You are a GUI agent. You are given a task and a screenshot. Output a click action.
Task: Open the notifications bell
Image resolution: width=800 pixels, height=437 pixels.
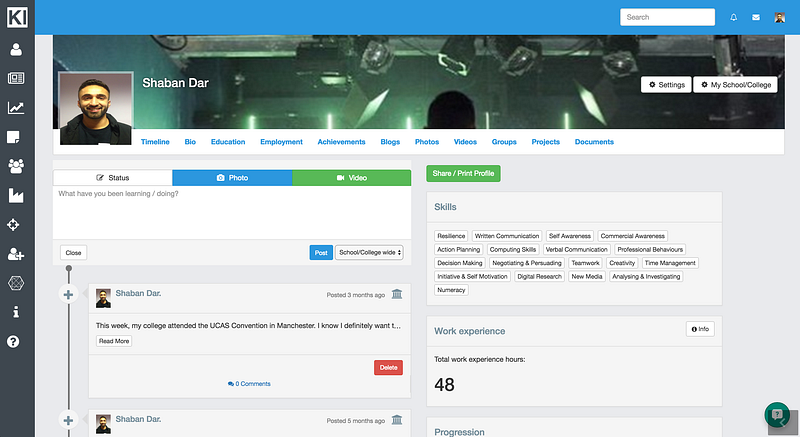(734, 17)
